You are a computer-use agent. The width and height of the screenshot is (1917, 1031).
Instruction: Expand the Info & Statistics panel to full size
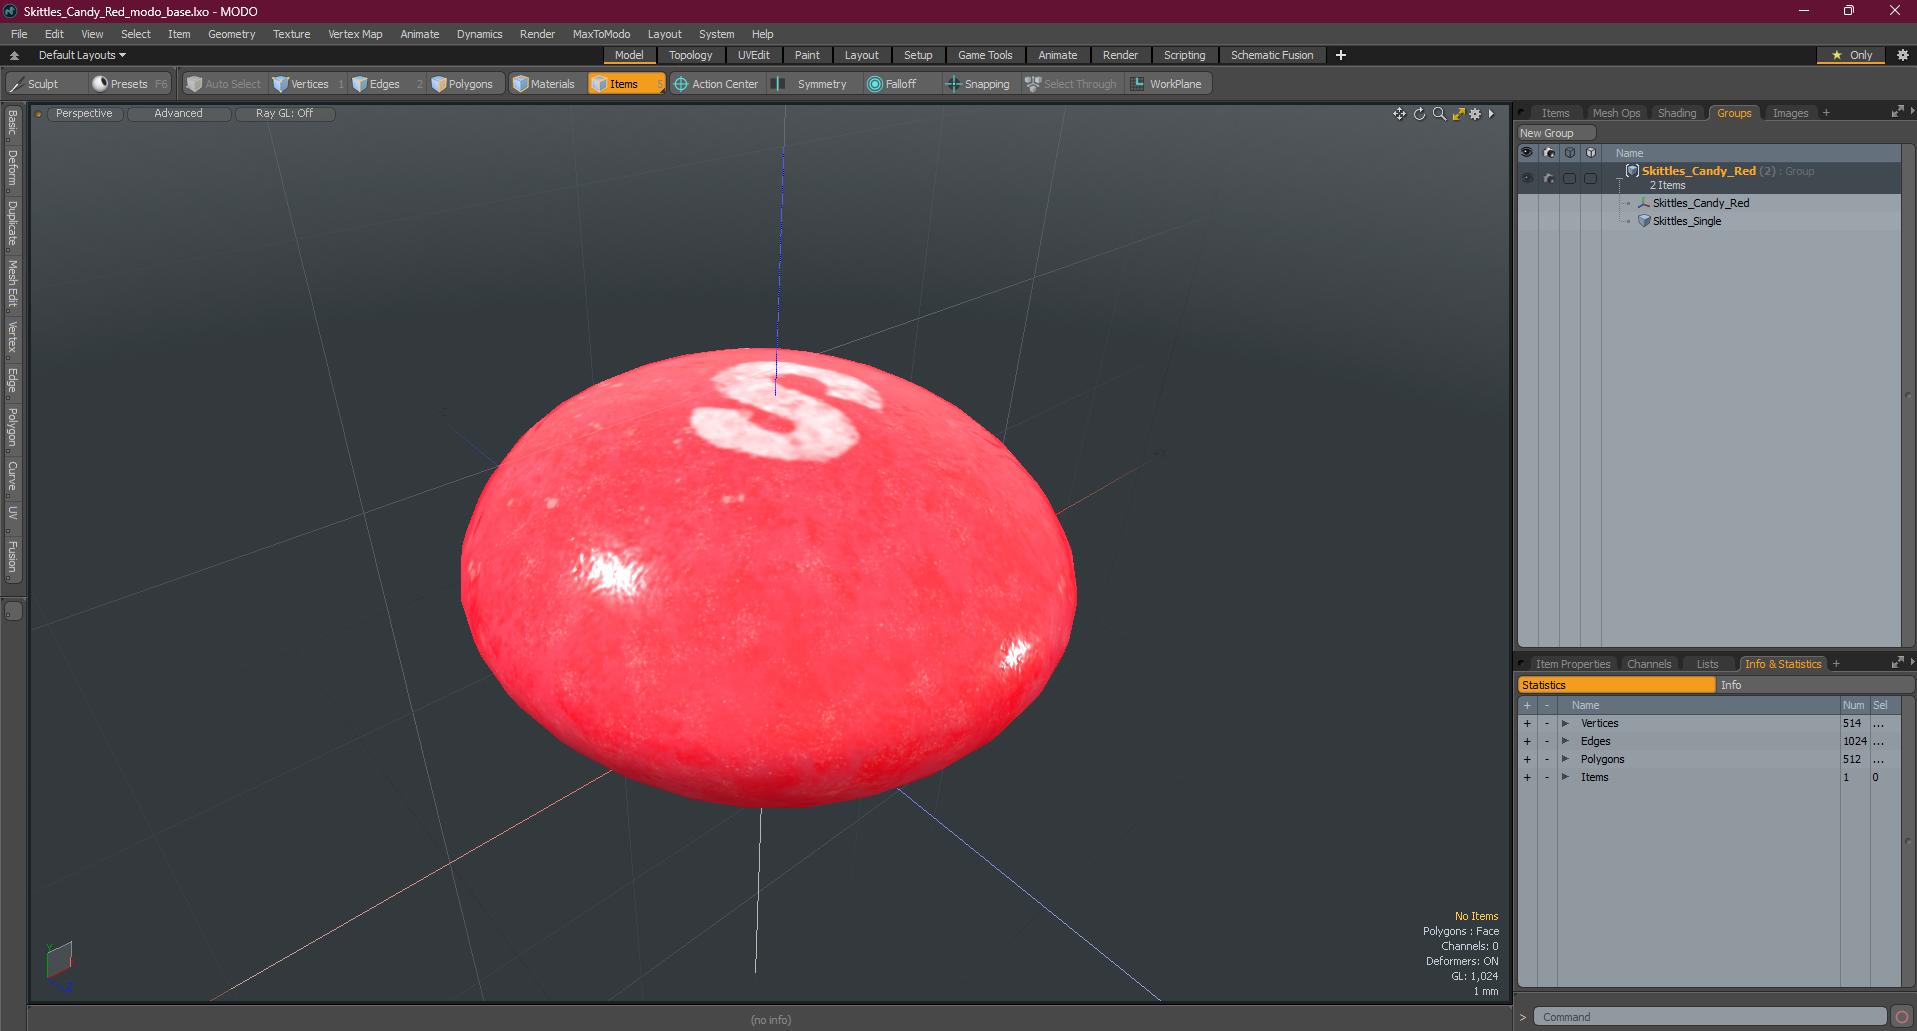coord(1897,663)
